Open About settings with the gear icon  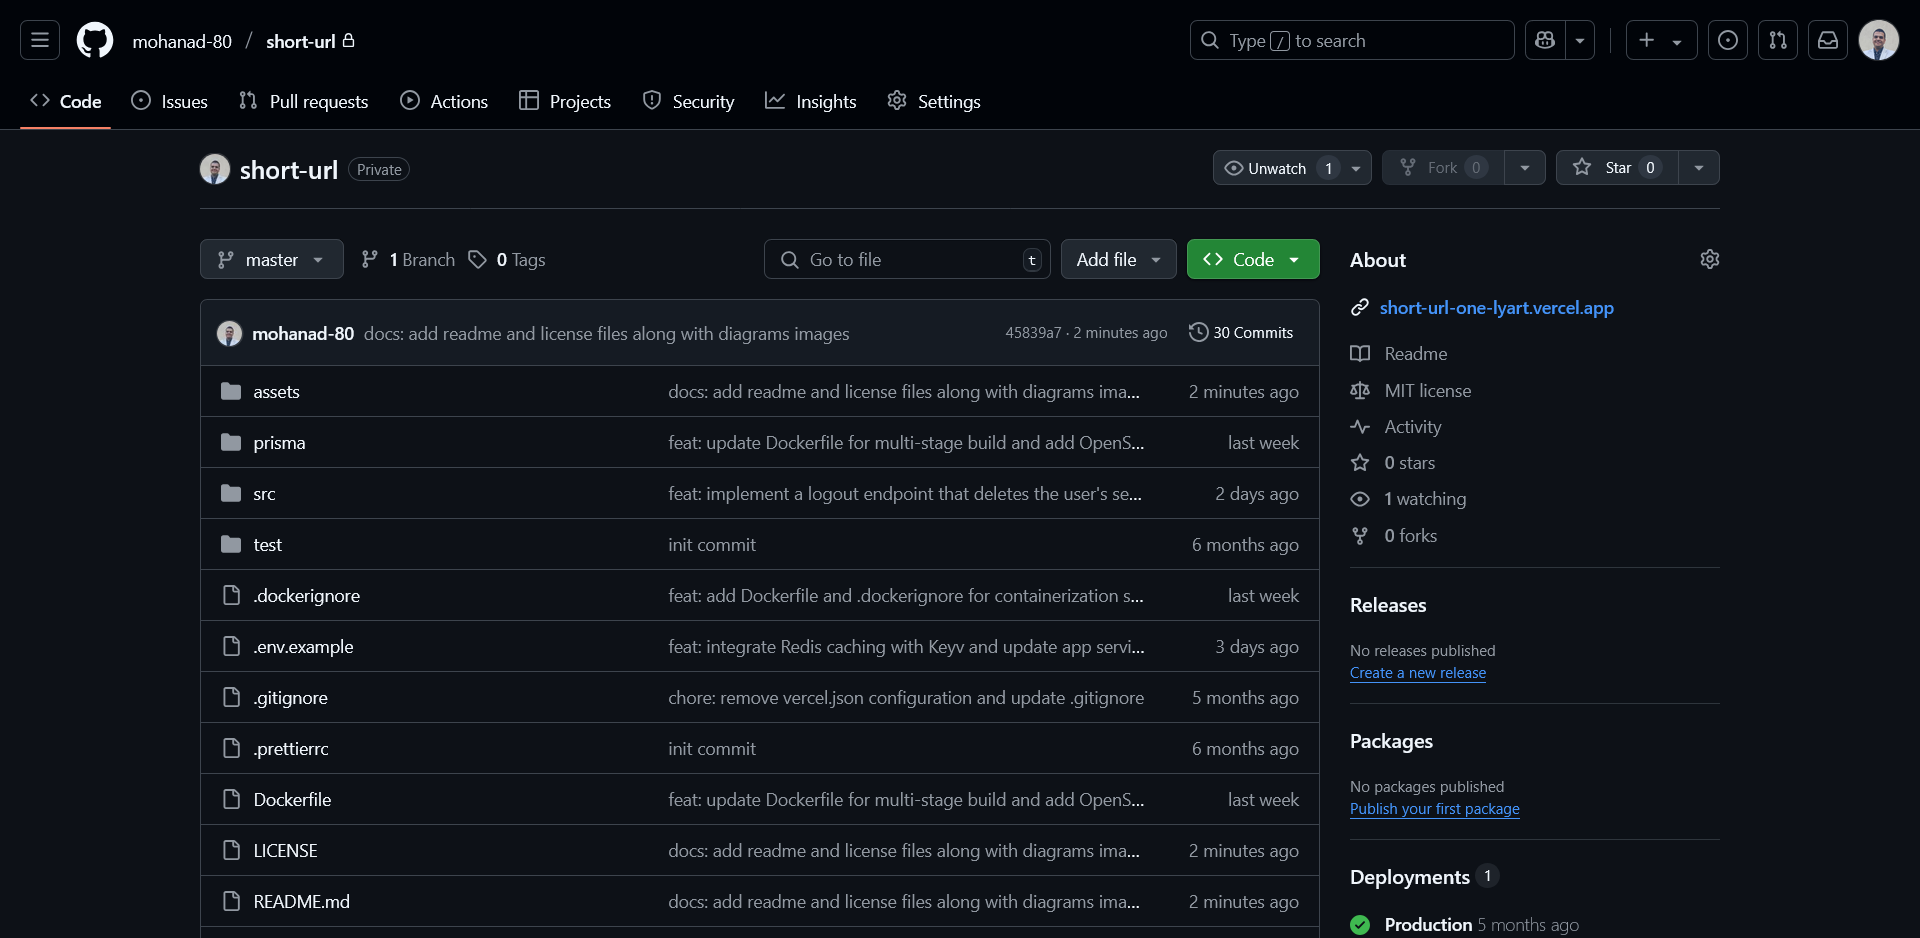tap(1710, 259)
